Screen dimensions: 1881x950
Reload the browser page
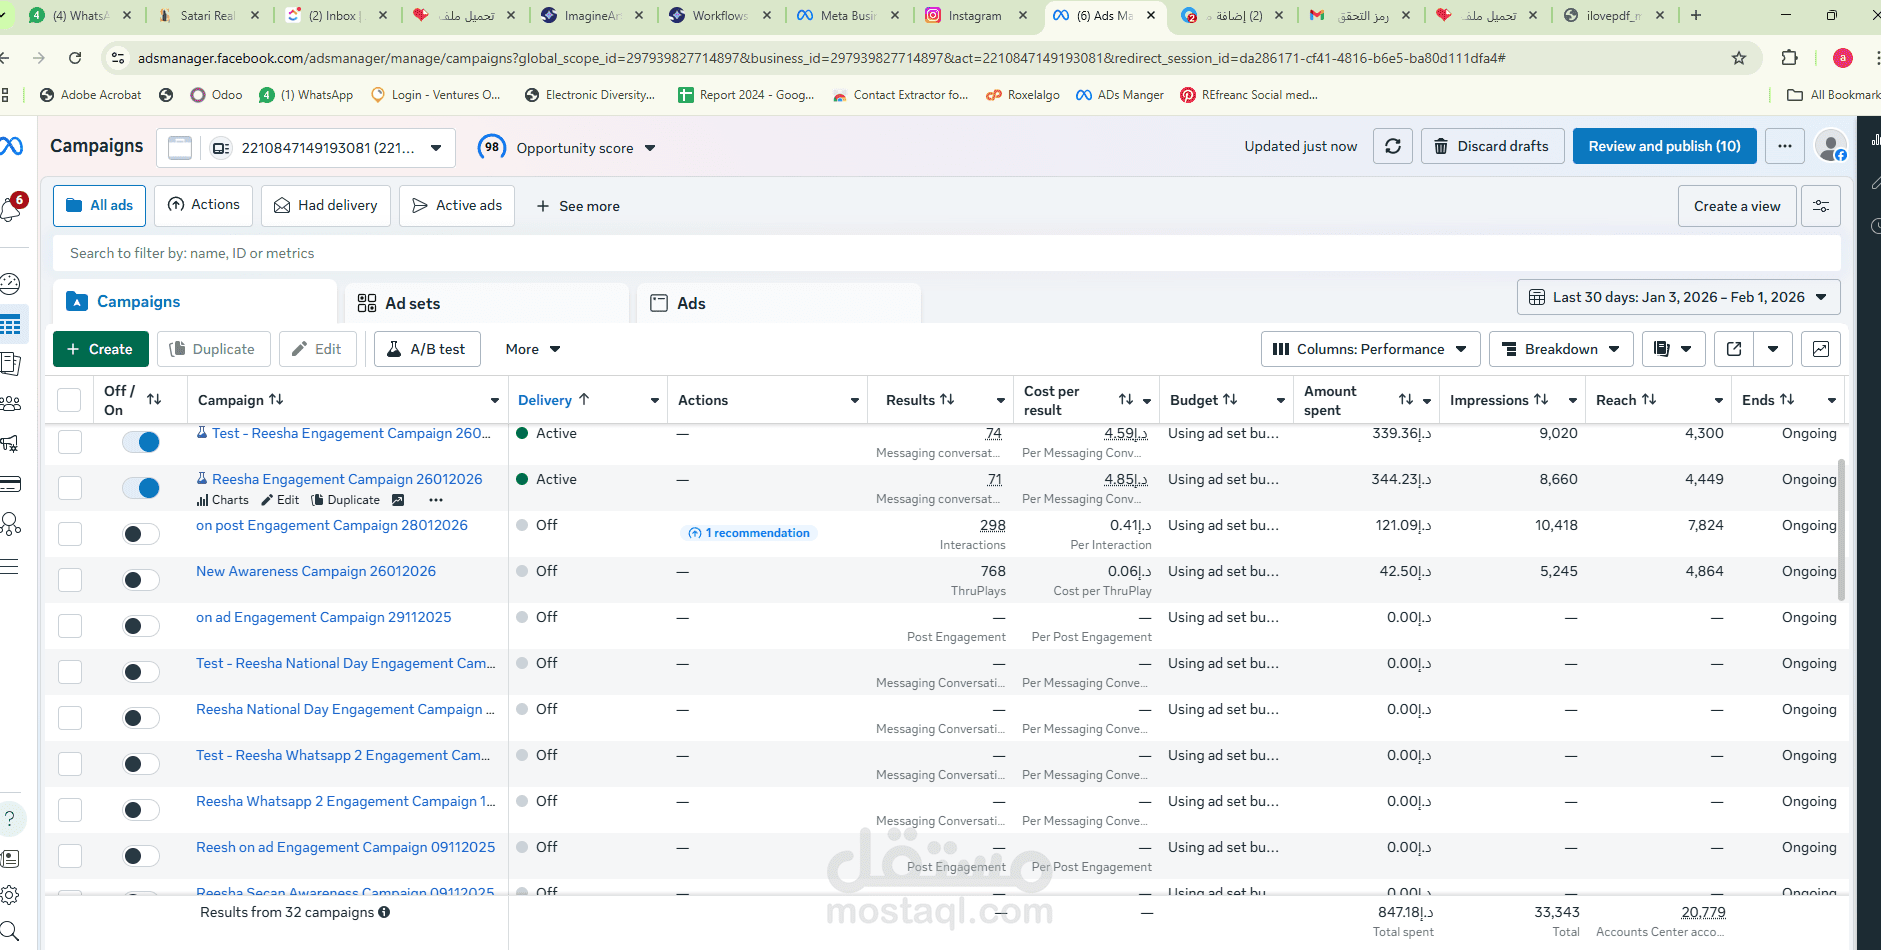tap(75, 58)
